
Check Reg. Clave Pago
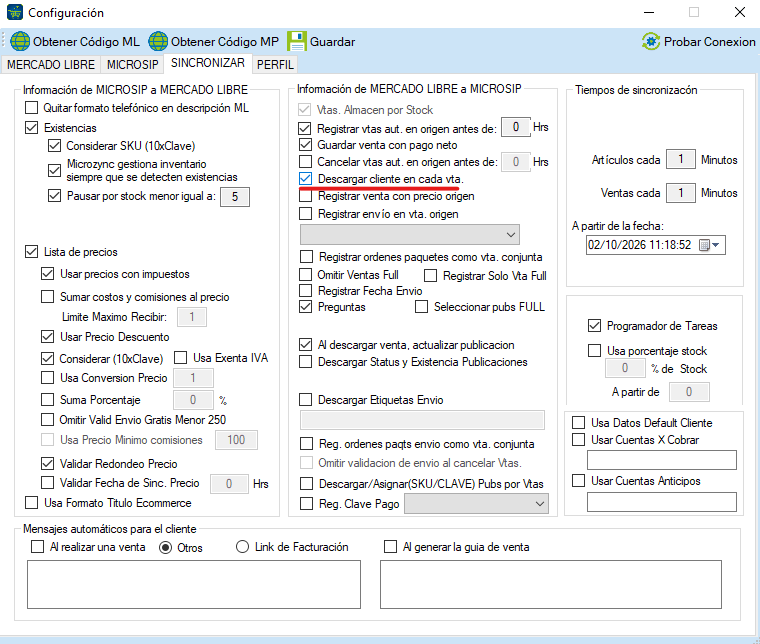306,503
